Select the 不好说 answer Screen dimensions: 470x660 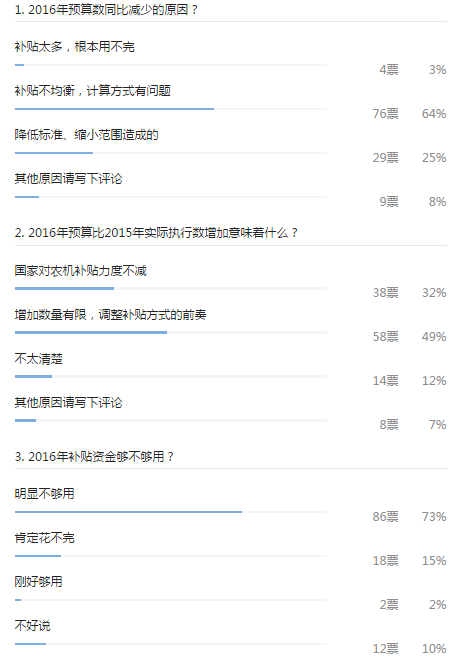click(x=32, y=625)
